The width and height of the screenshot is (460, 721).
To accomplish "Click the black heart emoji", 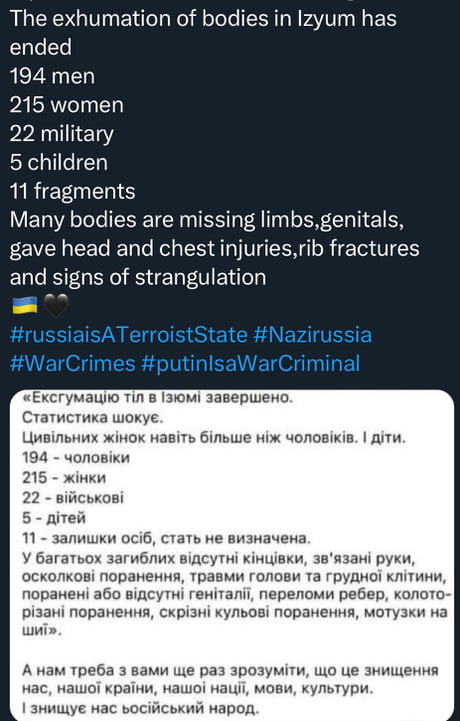I will click(56, 306).
